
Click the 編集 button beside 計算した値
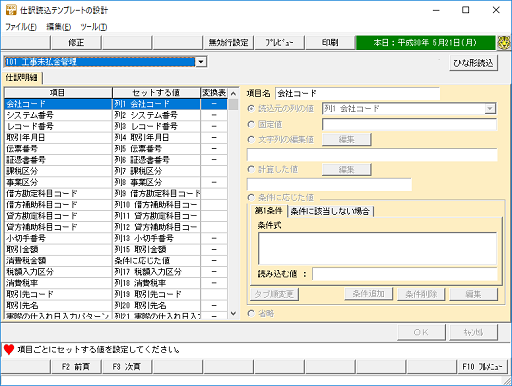347,169
